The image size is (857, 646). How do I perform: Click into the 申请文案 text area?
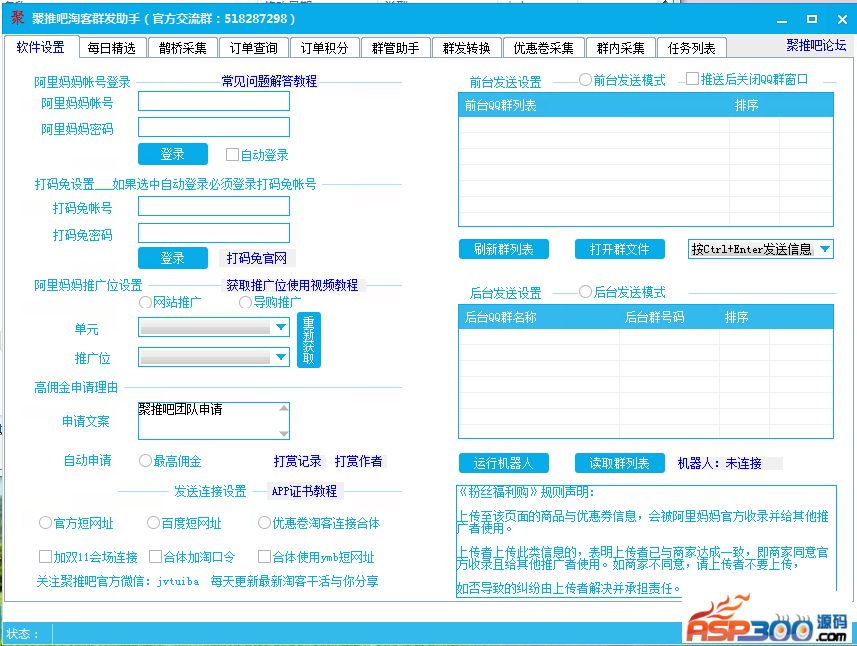tap(208, 421)
